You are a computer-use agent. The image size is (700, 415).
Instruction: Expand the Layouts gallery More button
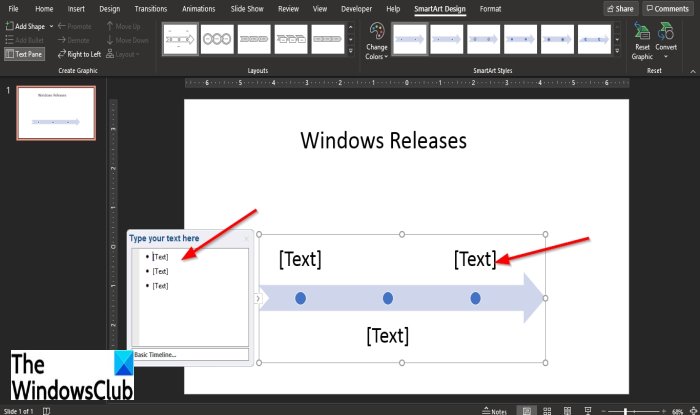click(350, 51)
